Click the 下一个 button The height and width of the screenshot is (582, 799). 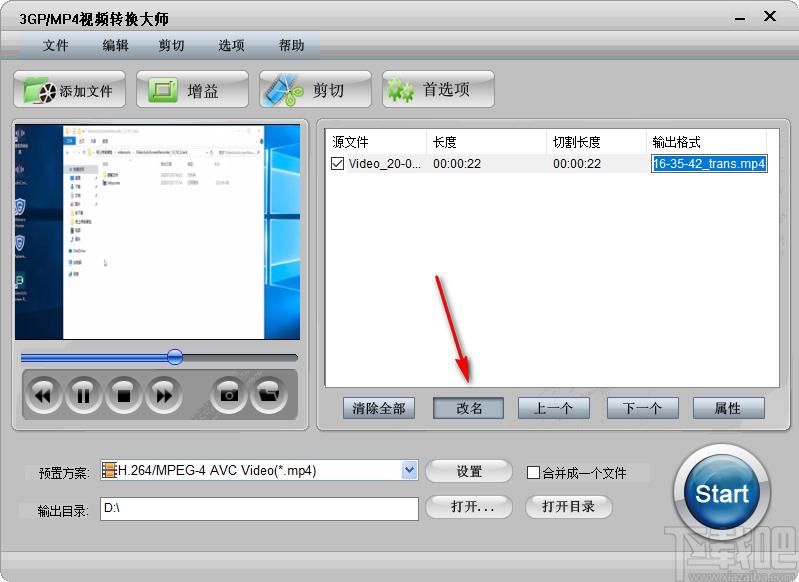click(643, 408)
